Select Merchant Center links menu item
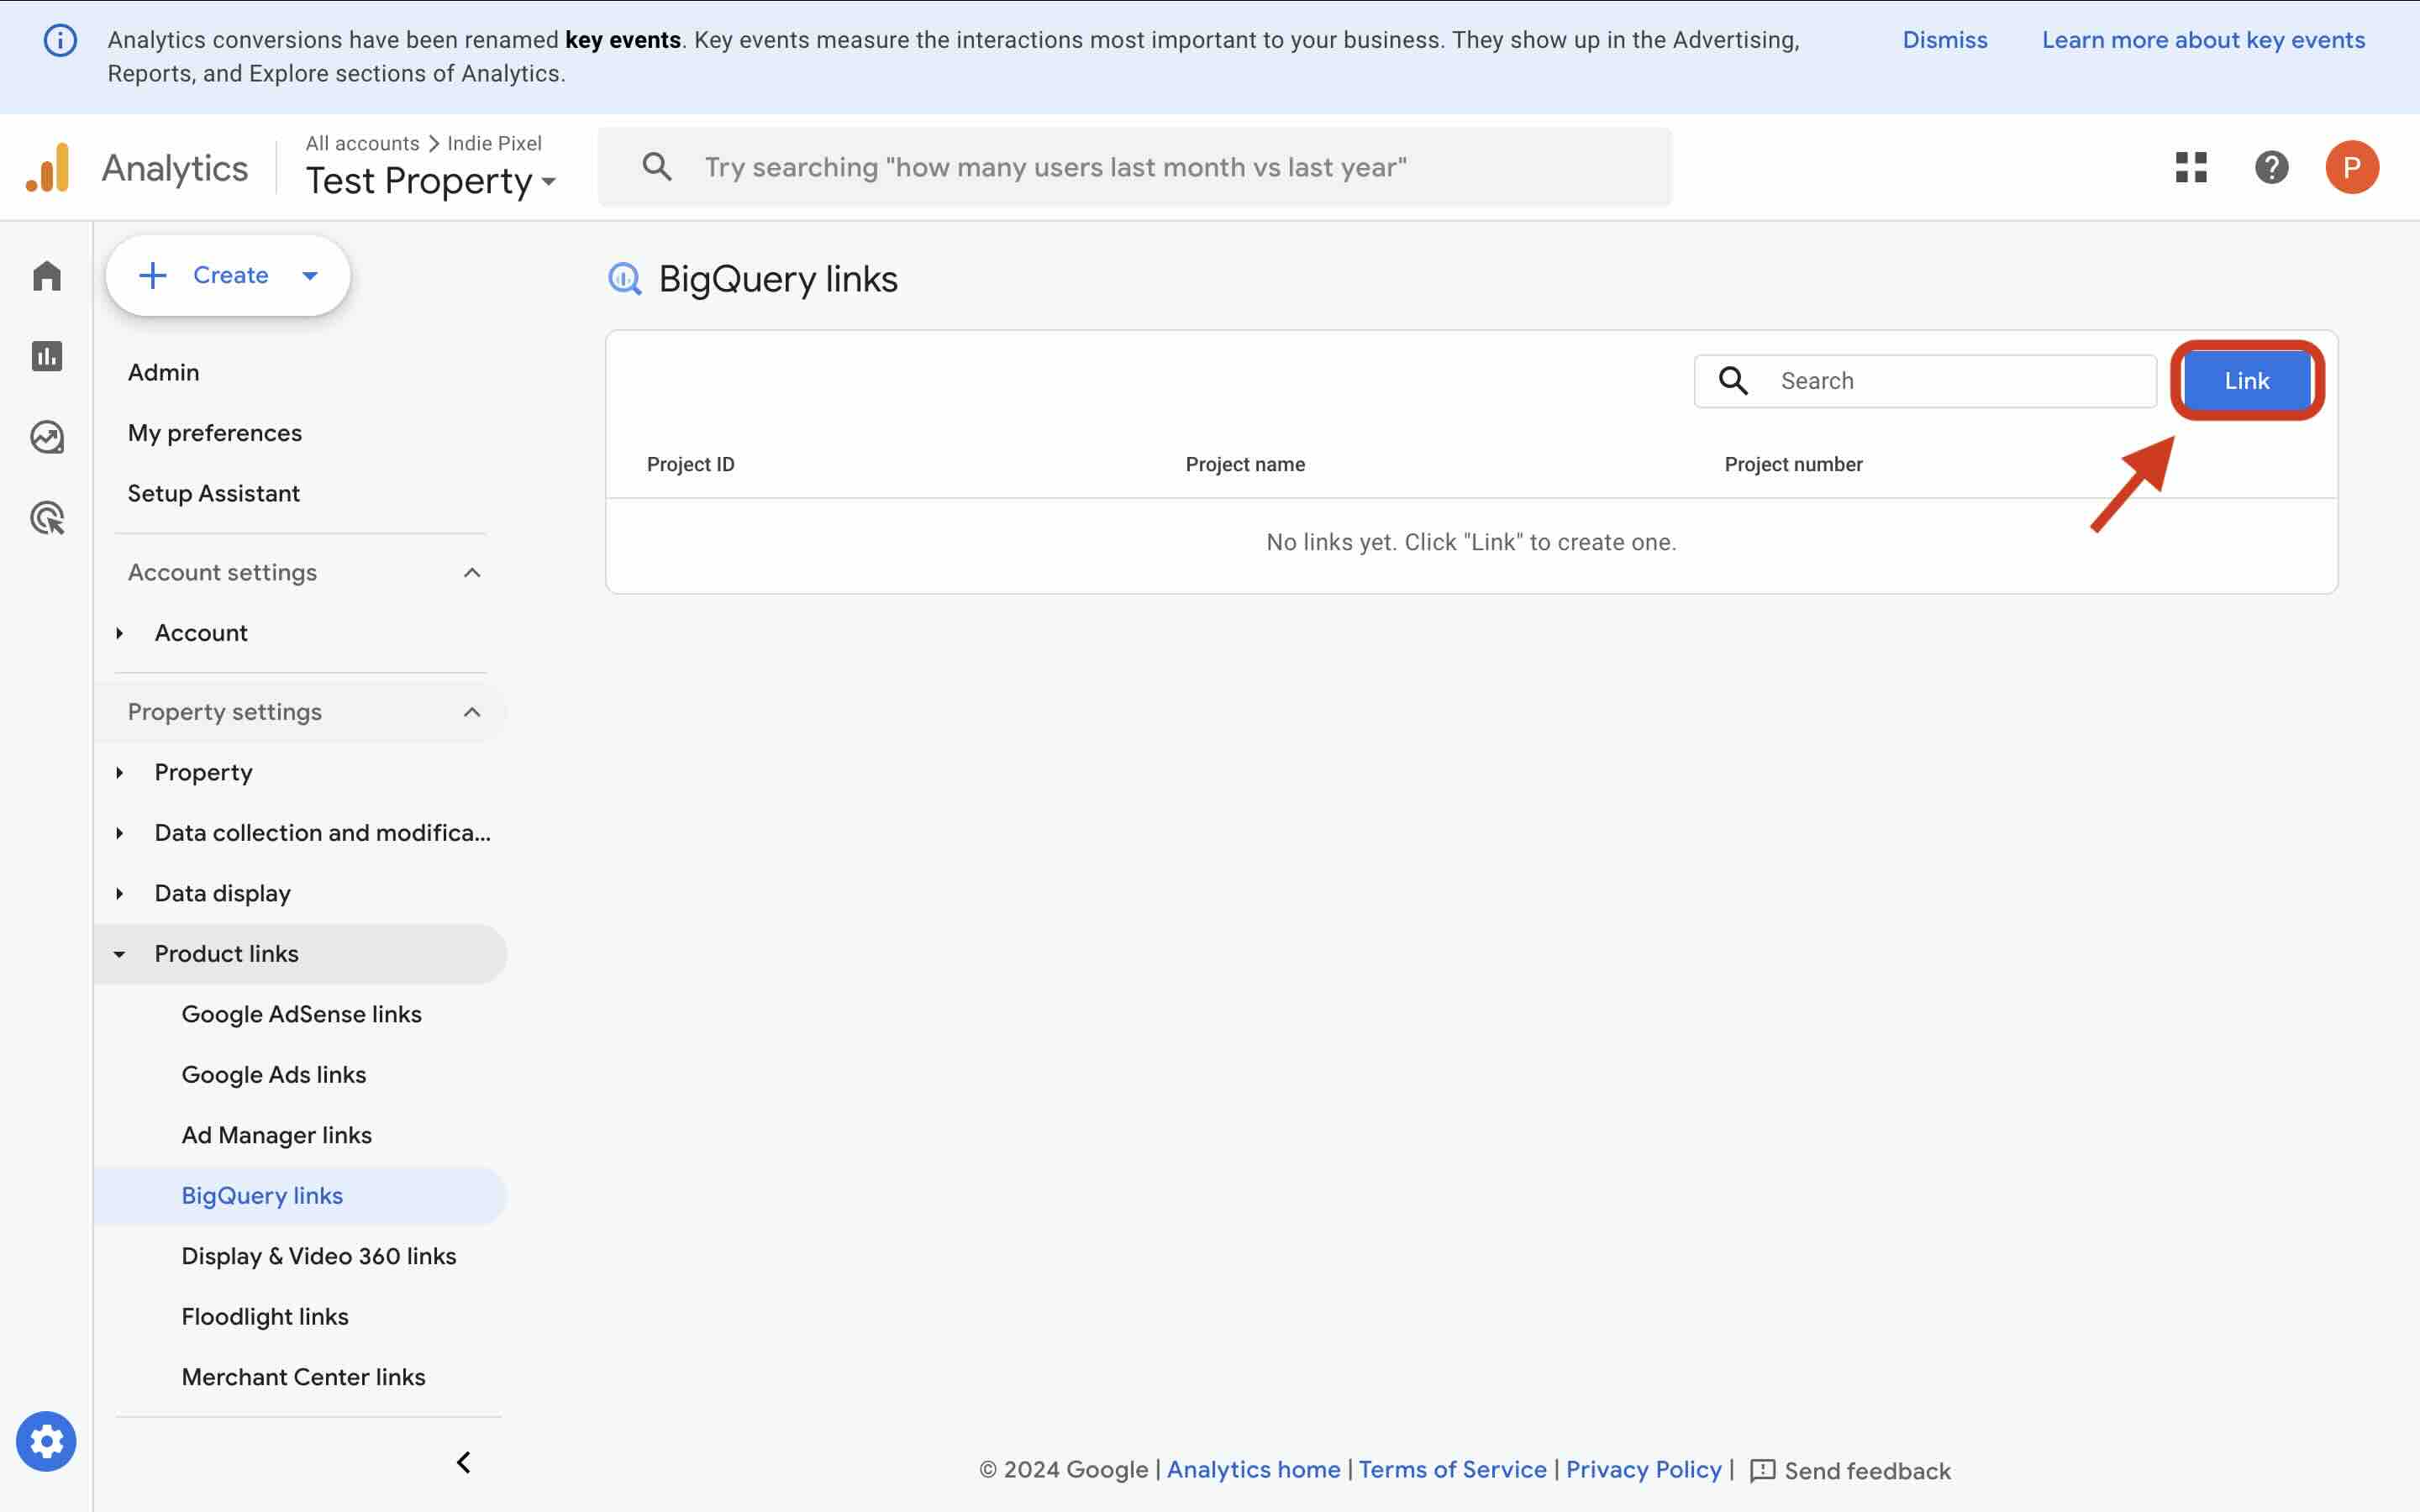 303,1377
